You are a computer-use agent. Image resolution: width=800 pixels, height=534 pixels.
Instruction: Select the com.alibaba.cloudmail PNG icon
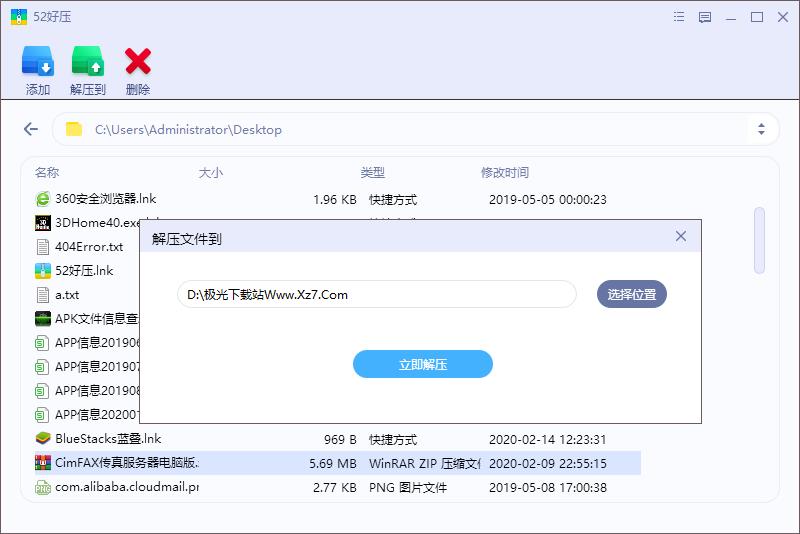click(x=43, y=487)
